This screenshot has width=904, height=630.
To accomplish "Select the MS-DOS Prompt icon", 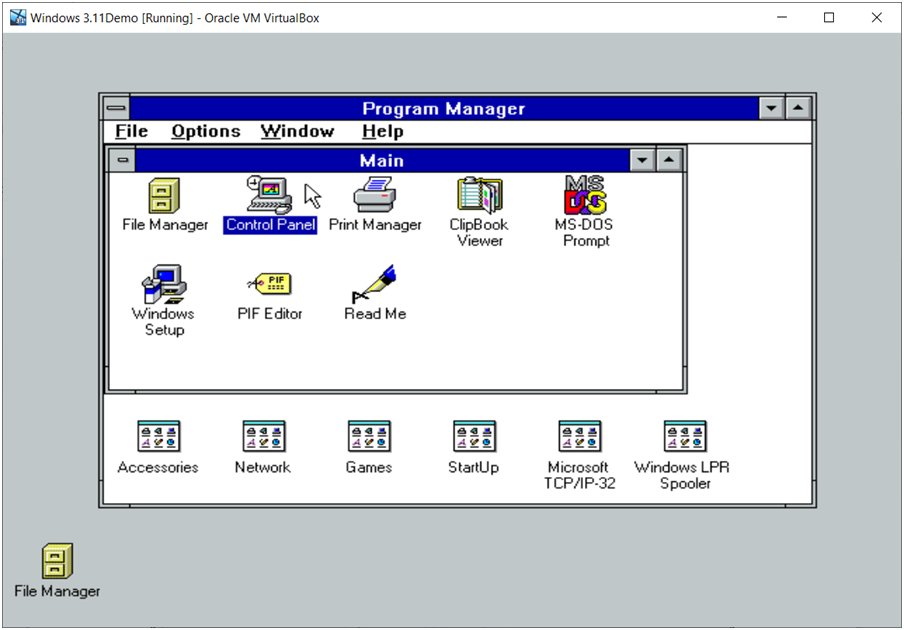I will click(585, 195).
